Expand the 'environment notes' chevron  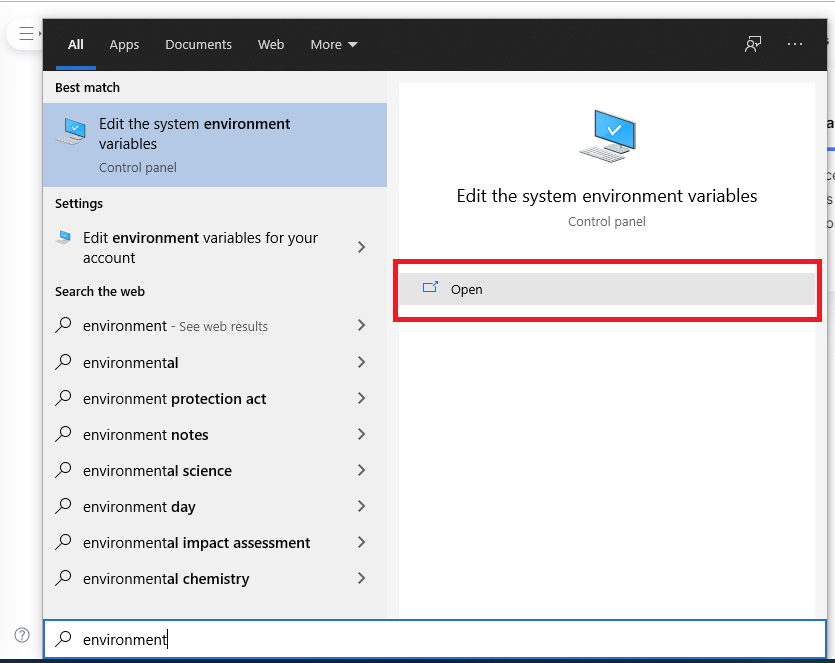click(x=362, y=435)
